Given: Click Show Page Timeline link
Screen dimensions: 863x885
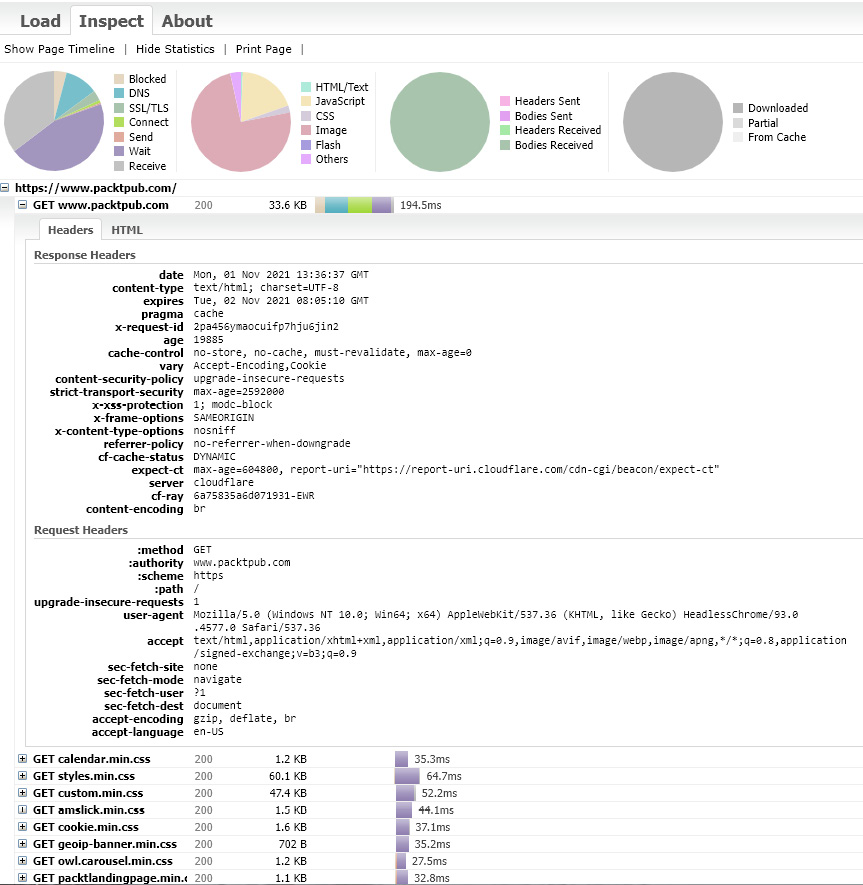Looking at the screenshot, I should tap(59, 49).
